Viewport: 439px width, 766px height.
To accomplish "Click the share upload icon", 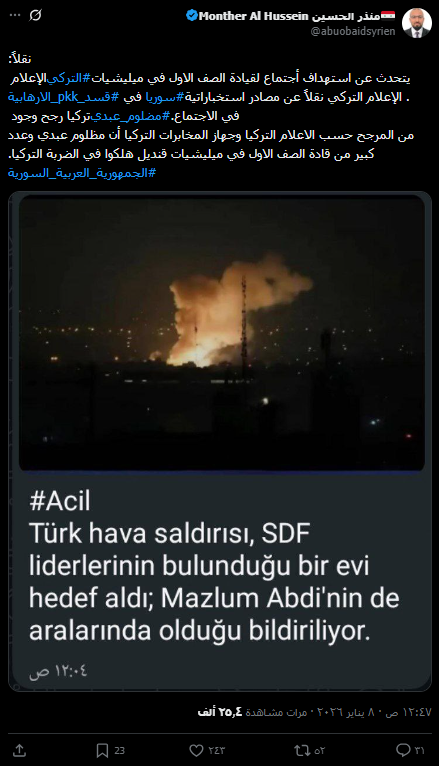I will point(19,750).
